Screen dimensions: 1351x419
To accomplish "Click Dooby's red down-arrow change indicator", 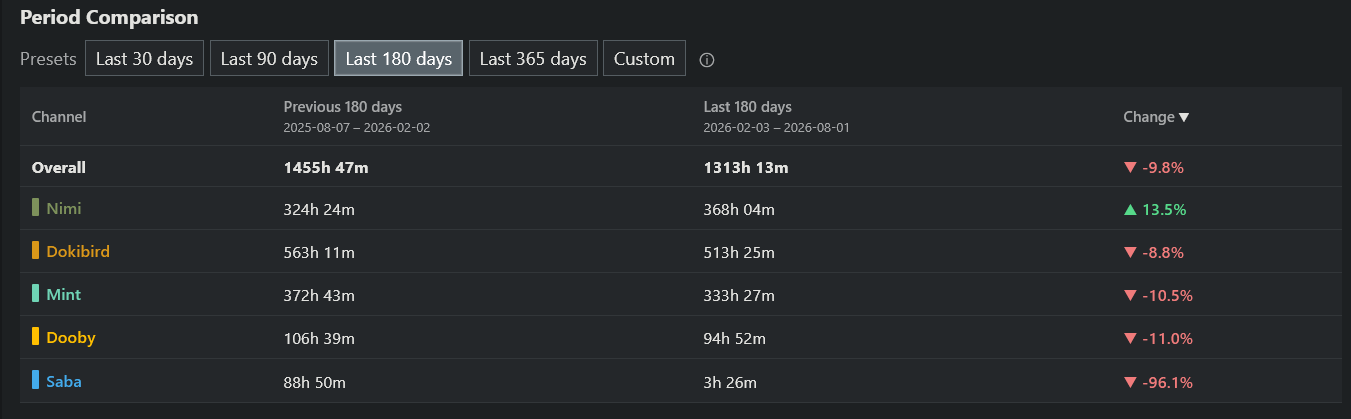I will [x=1130, y=339].
